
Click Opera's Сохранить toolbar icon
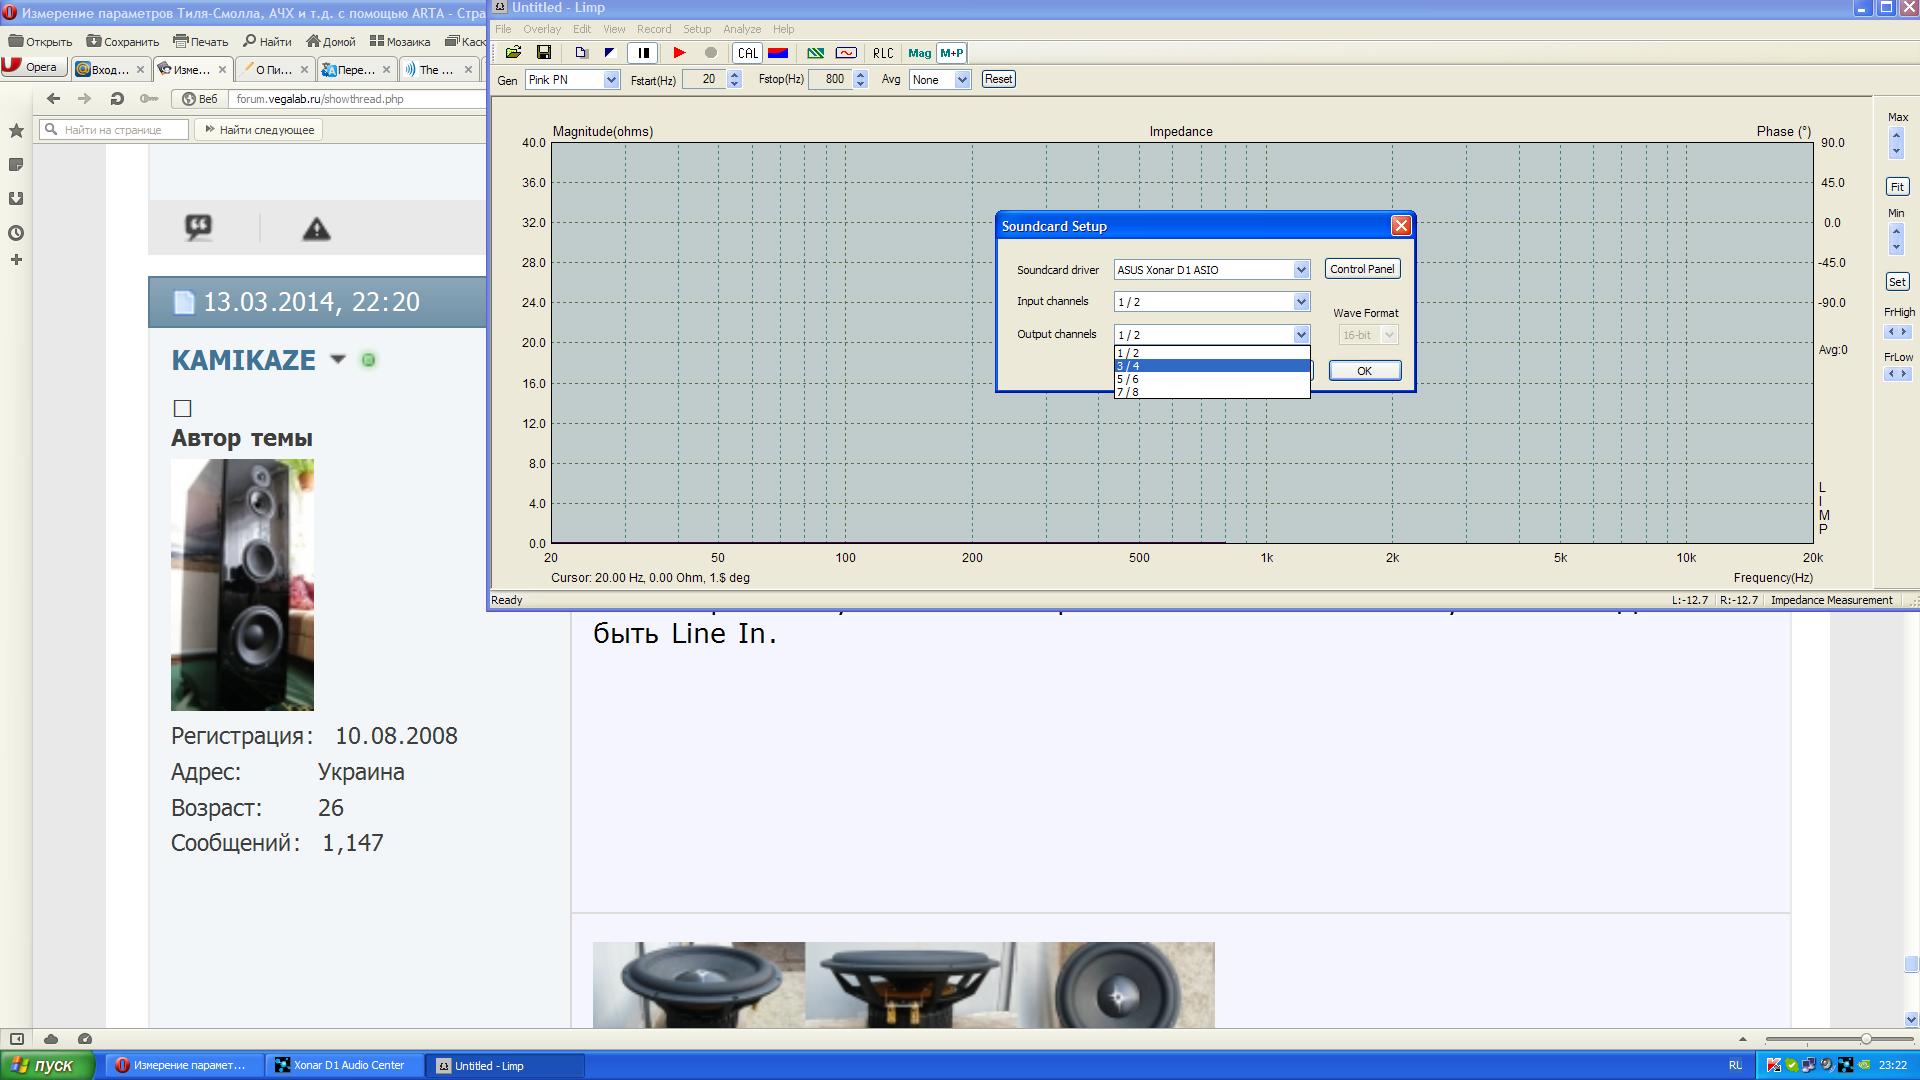point(123,41)
